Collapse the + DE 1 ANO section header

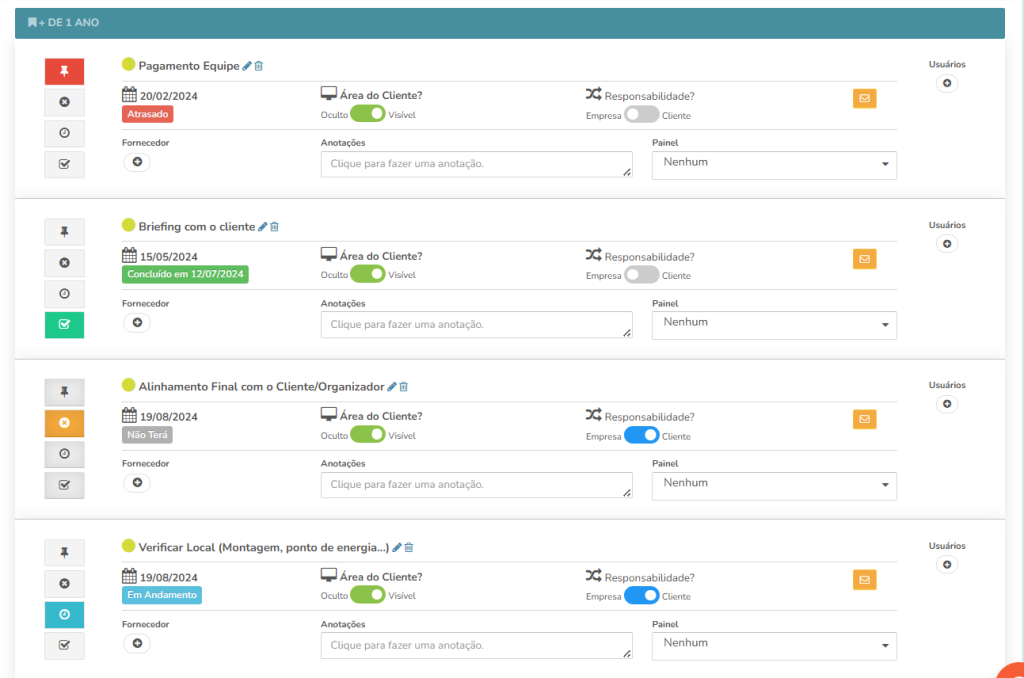pos(64,22)
